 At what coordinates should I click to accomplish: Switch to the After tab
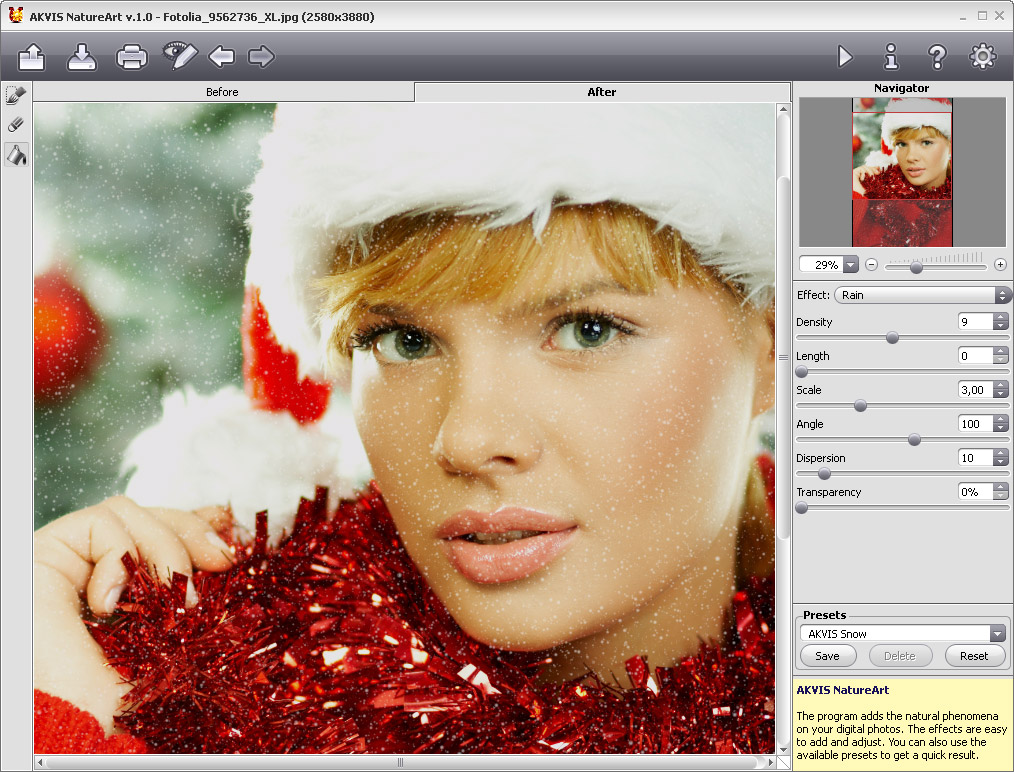tap(601, 92)
